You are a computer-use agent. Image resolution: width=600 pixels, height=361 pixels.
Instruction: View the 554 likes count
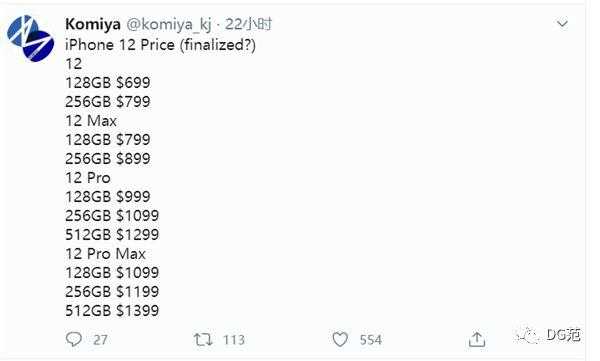tap(371, 340)
